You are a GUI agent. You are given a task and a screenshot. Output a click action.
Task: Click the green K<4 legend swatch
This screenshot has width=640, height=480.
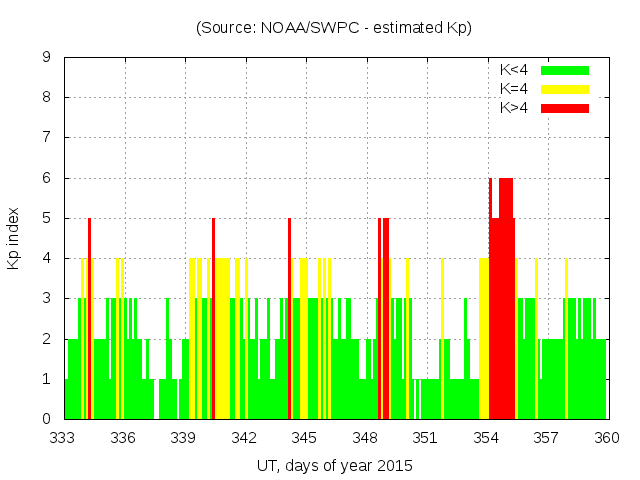pos(565,70)
